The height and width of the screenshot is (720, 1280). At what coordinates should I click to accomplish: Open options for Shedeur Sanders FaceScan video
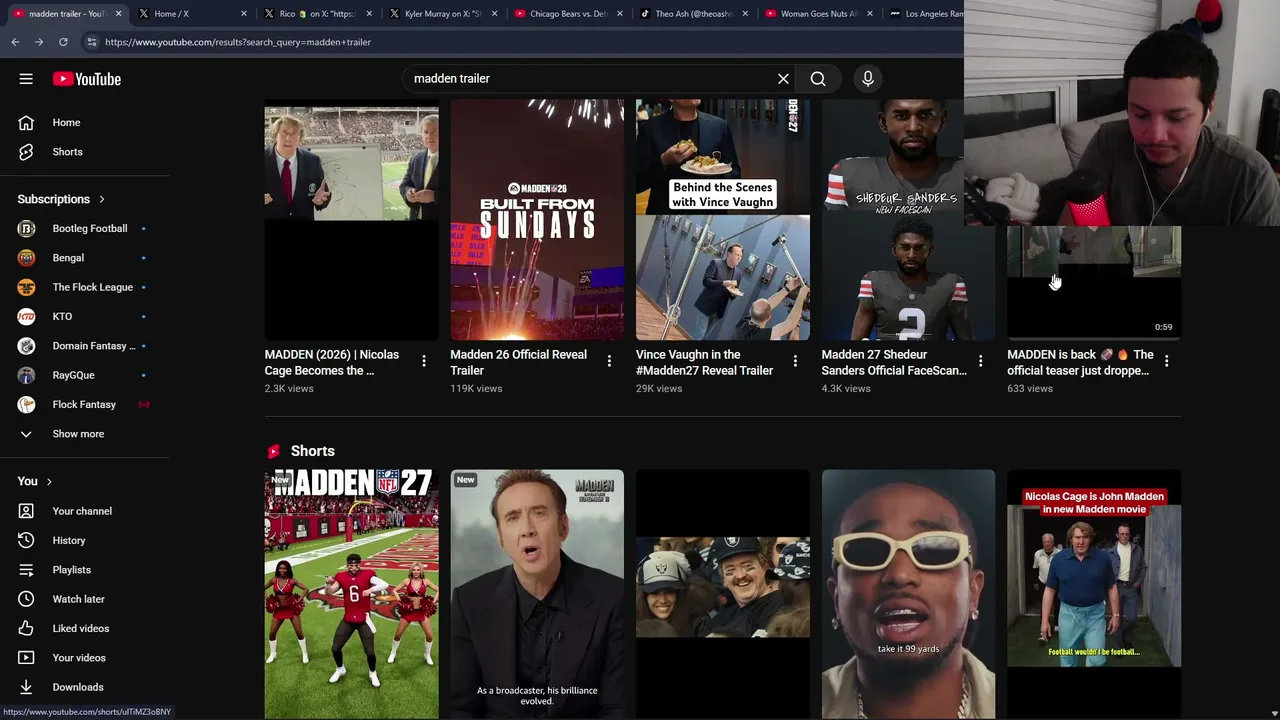[981, 361]
